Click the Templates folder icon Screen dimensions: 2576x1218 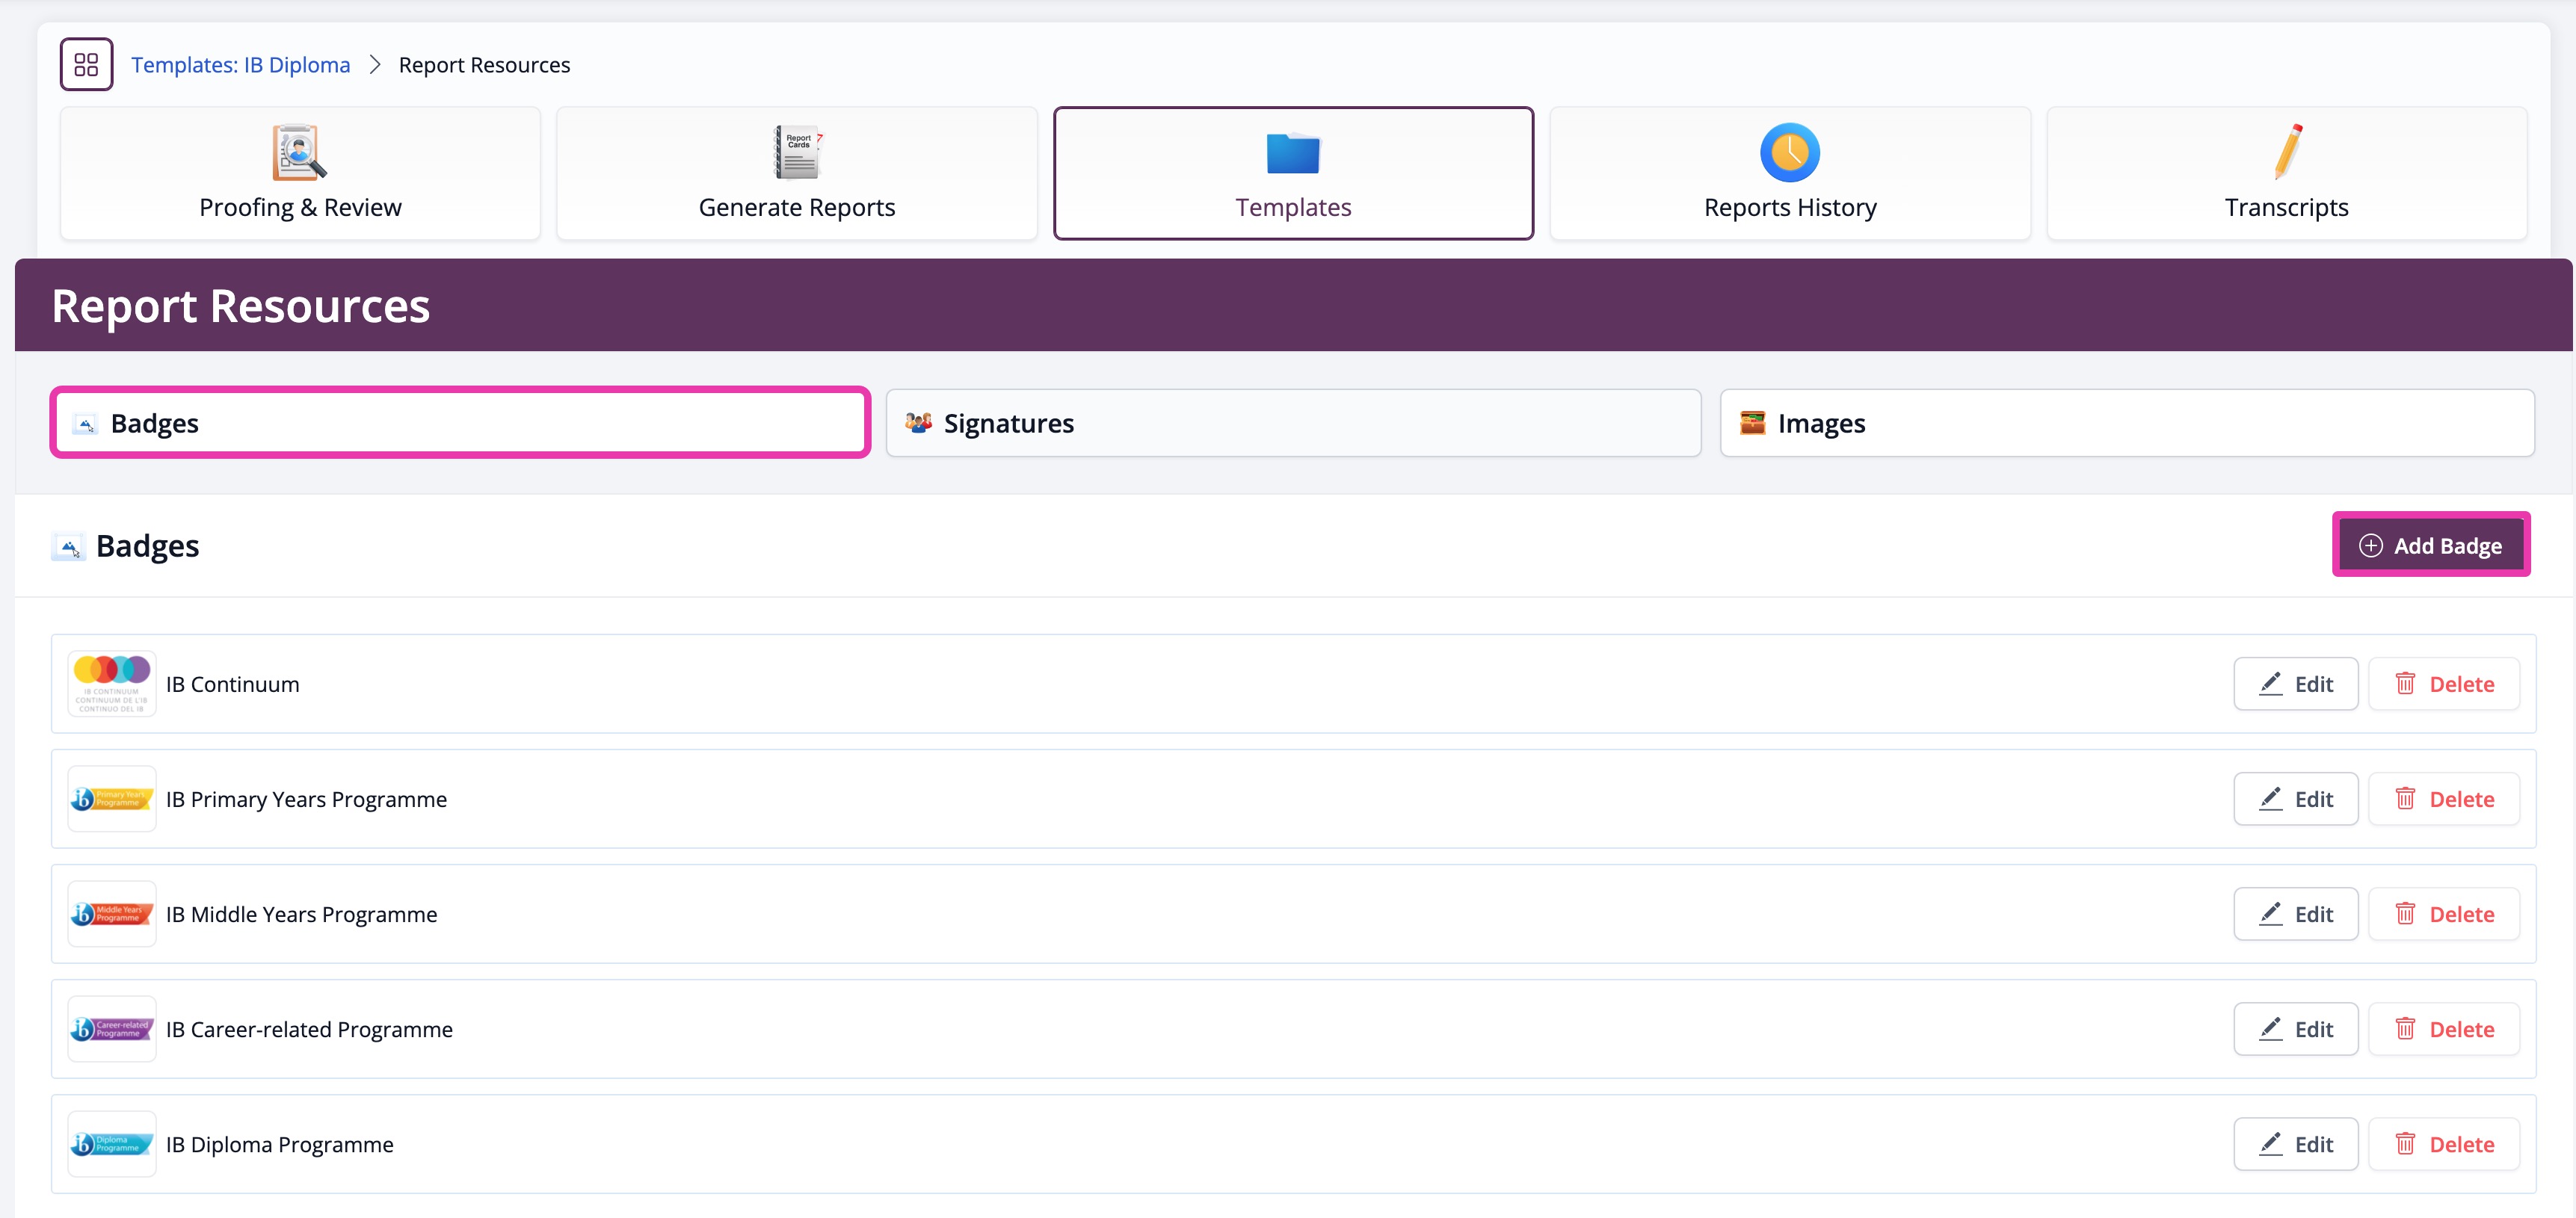[x=1292, y=152]
